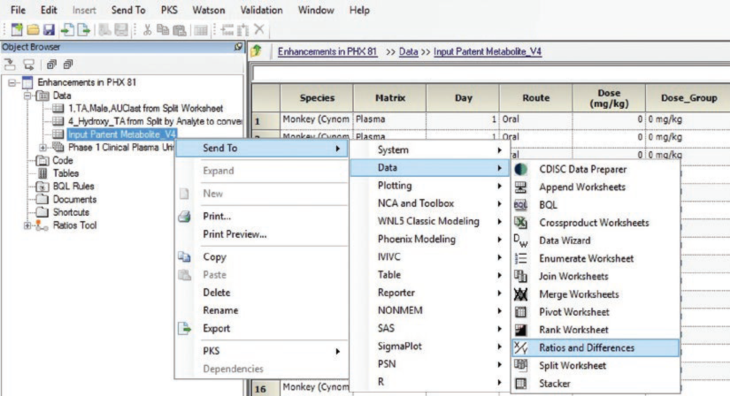Select the BQL Rules folder in tree
730x396 pixels.
(x=73, y=186)
